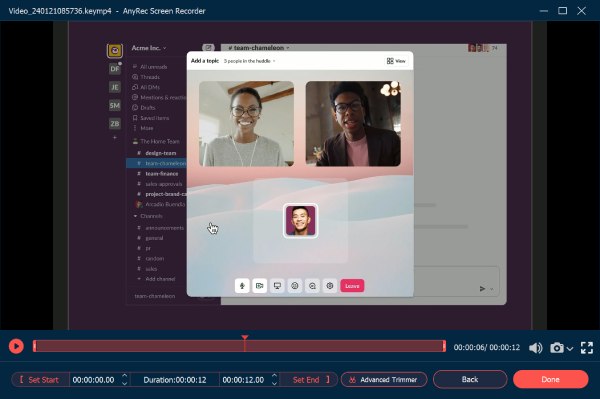Select the team-finance channel

161,174
